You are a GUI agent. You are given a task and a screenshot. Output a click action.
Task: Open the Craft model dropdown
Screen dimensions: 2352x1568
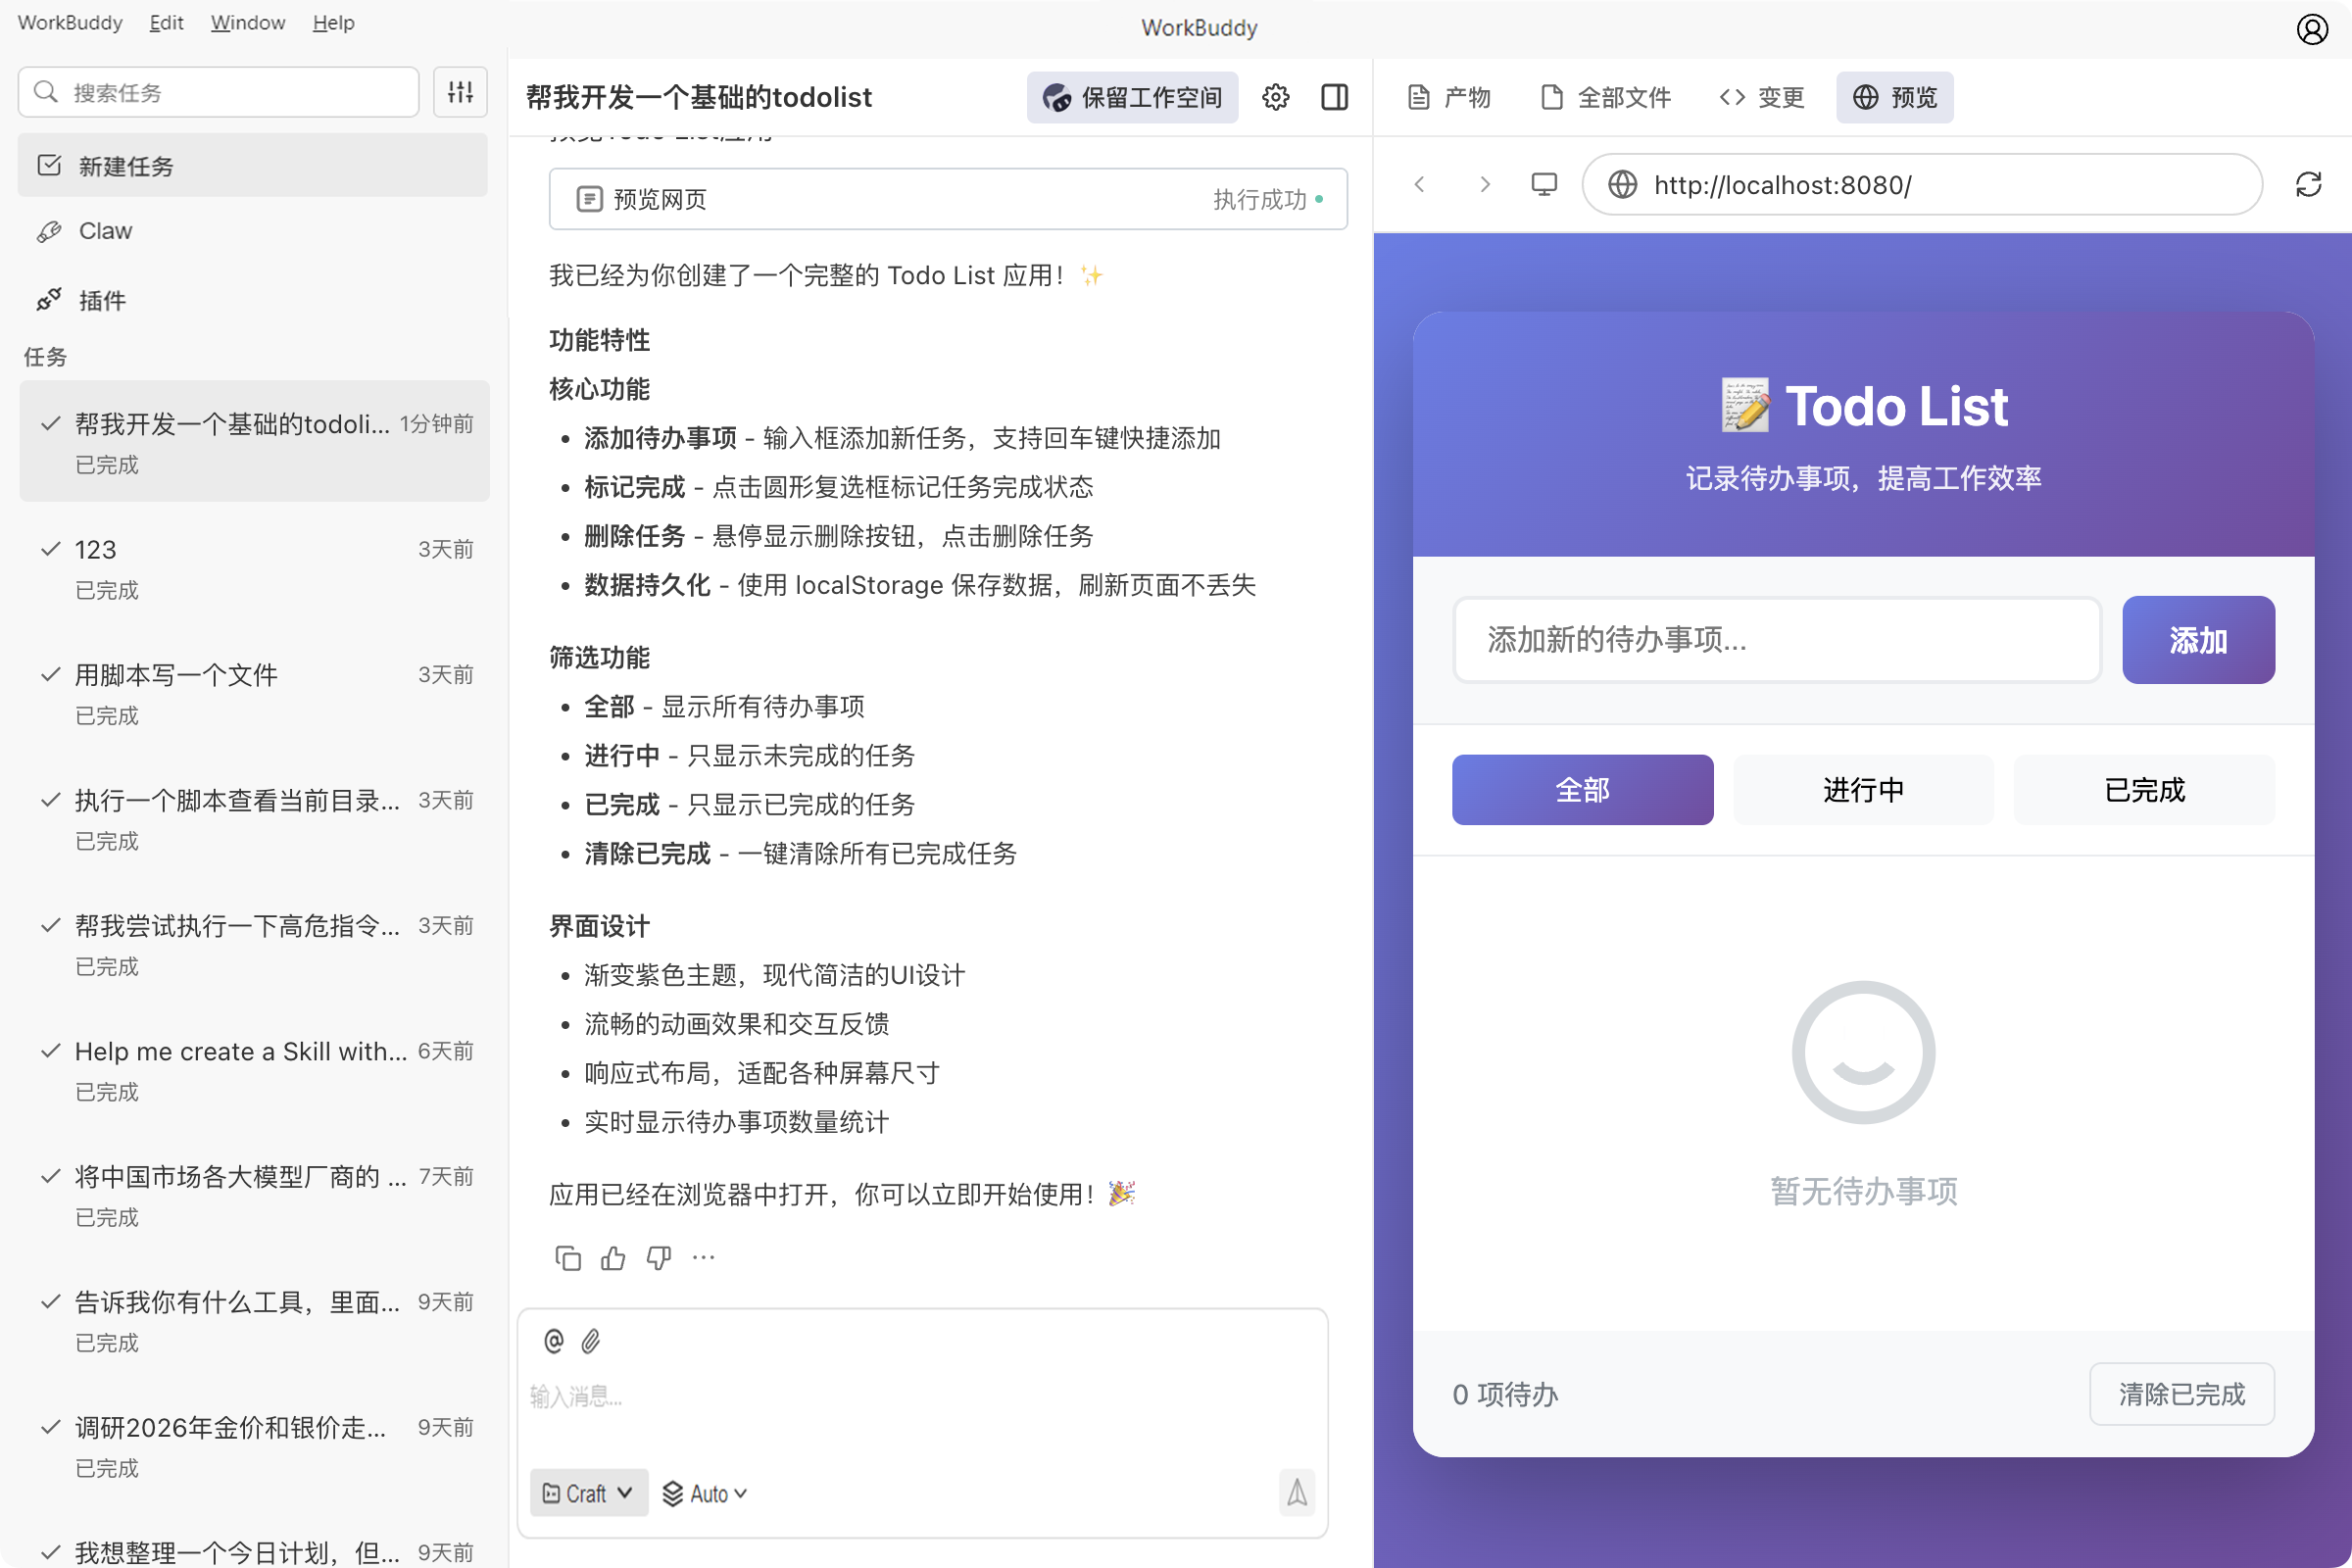[588, 1492]
